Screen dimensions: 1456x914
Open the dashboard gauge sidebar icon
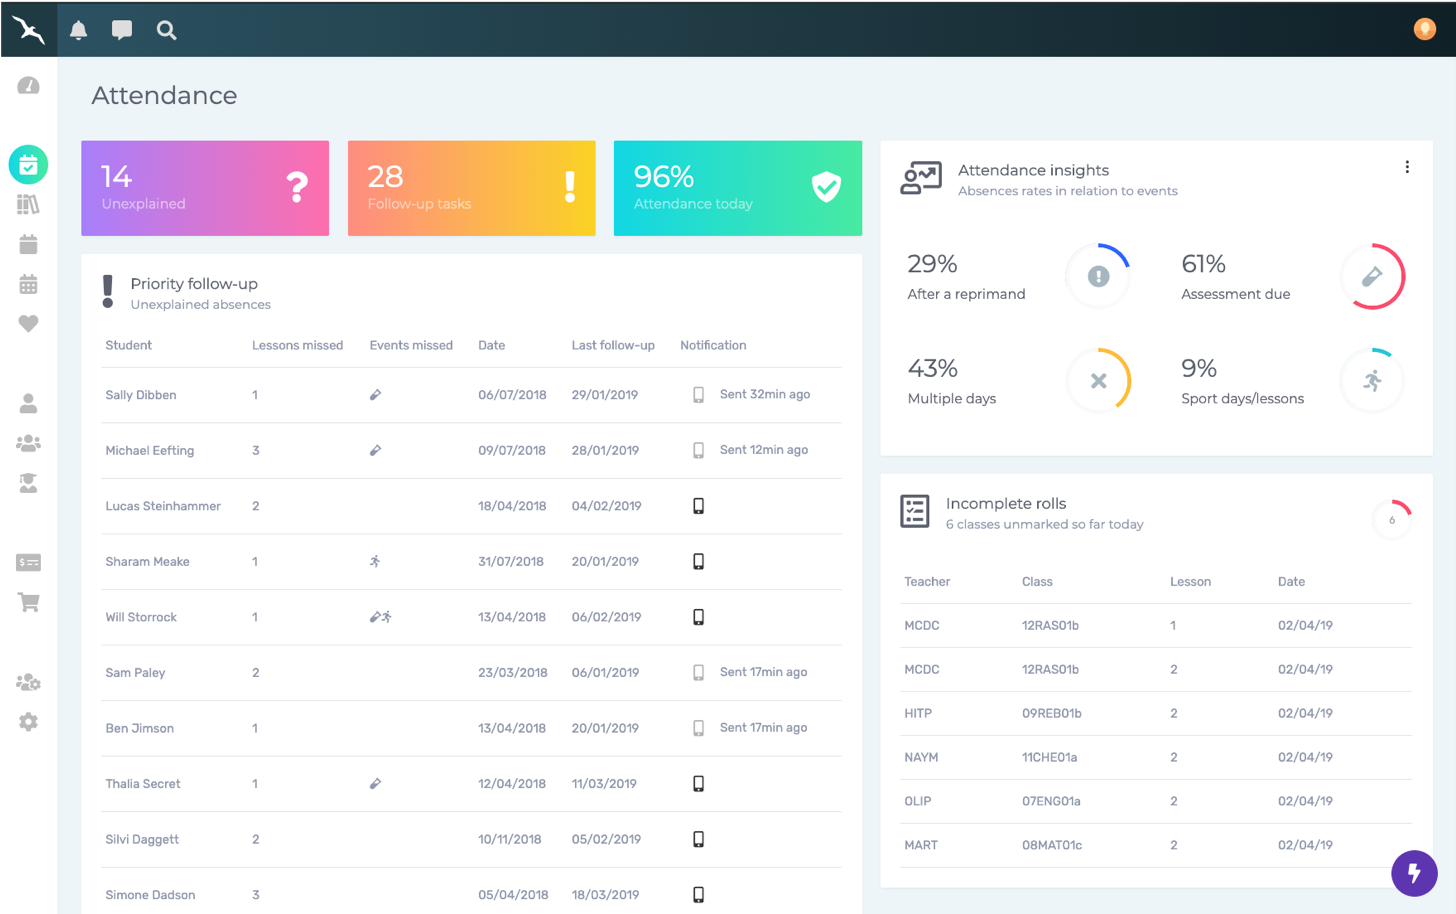click(28, 86)
